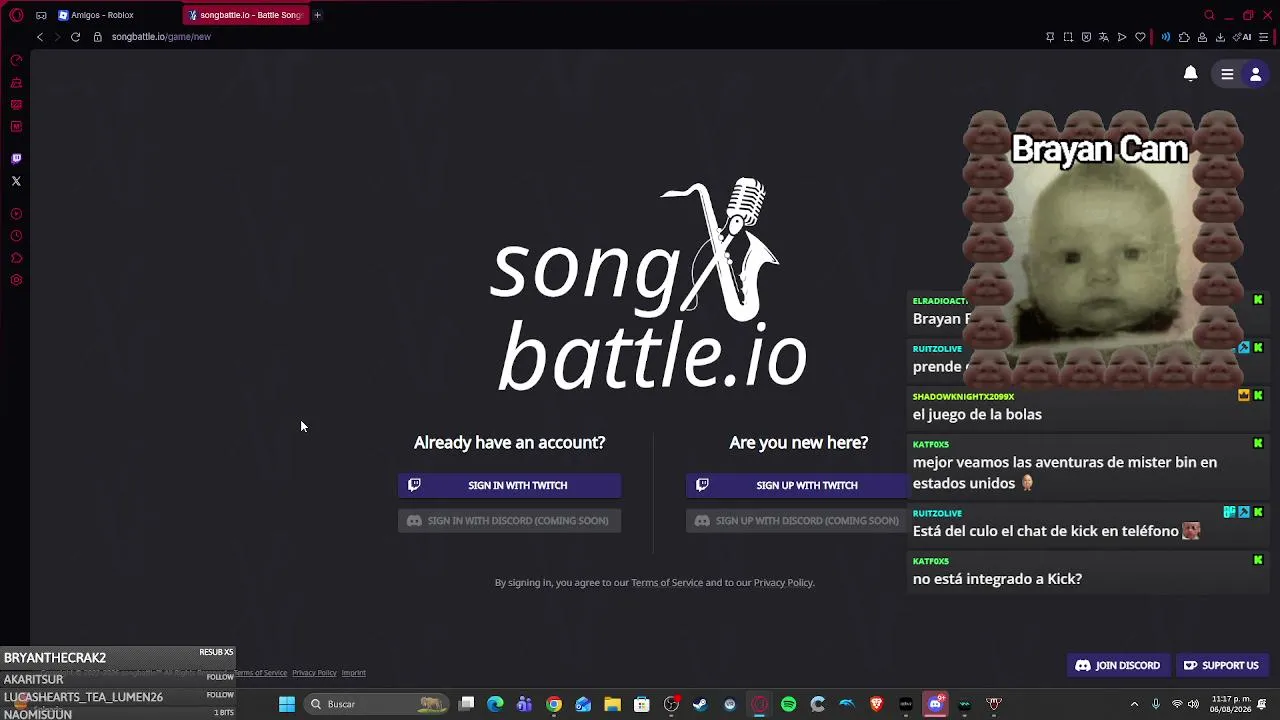Open the taskbar clock and date

pos(1231,704)
